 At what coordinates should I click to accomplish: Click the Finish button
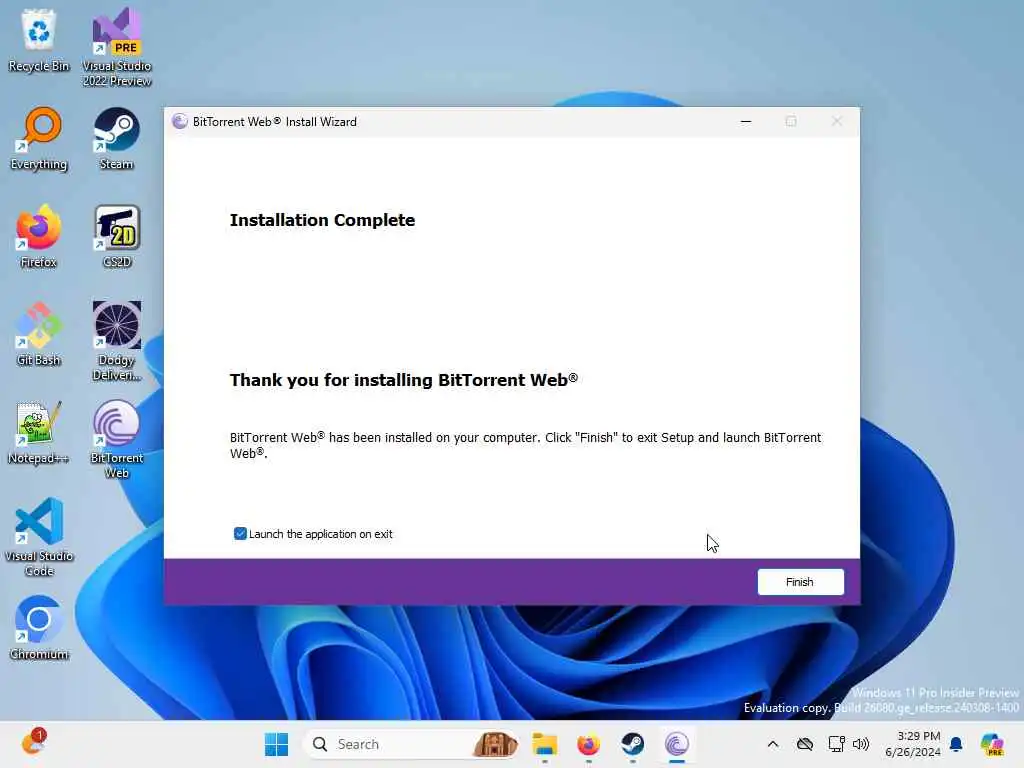point(800,582)
